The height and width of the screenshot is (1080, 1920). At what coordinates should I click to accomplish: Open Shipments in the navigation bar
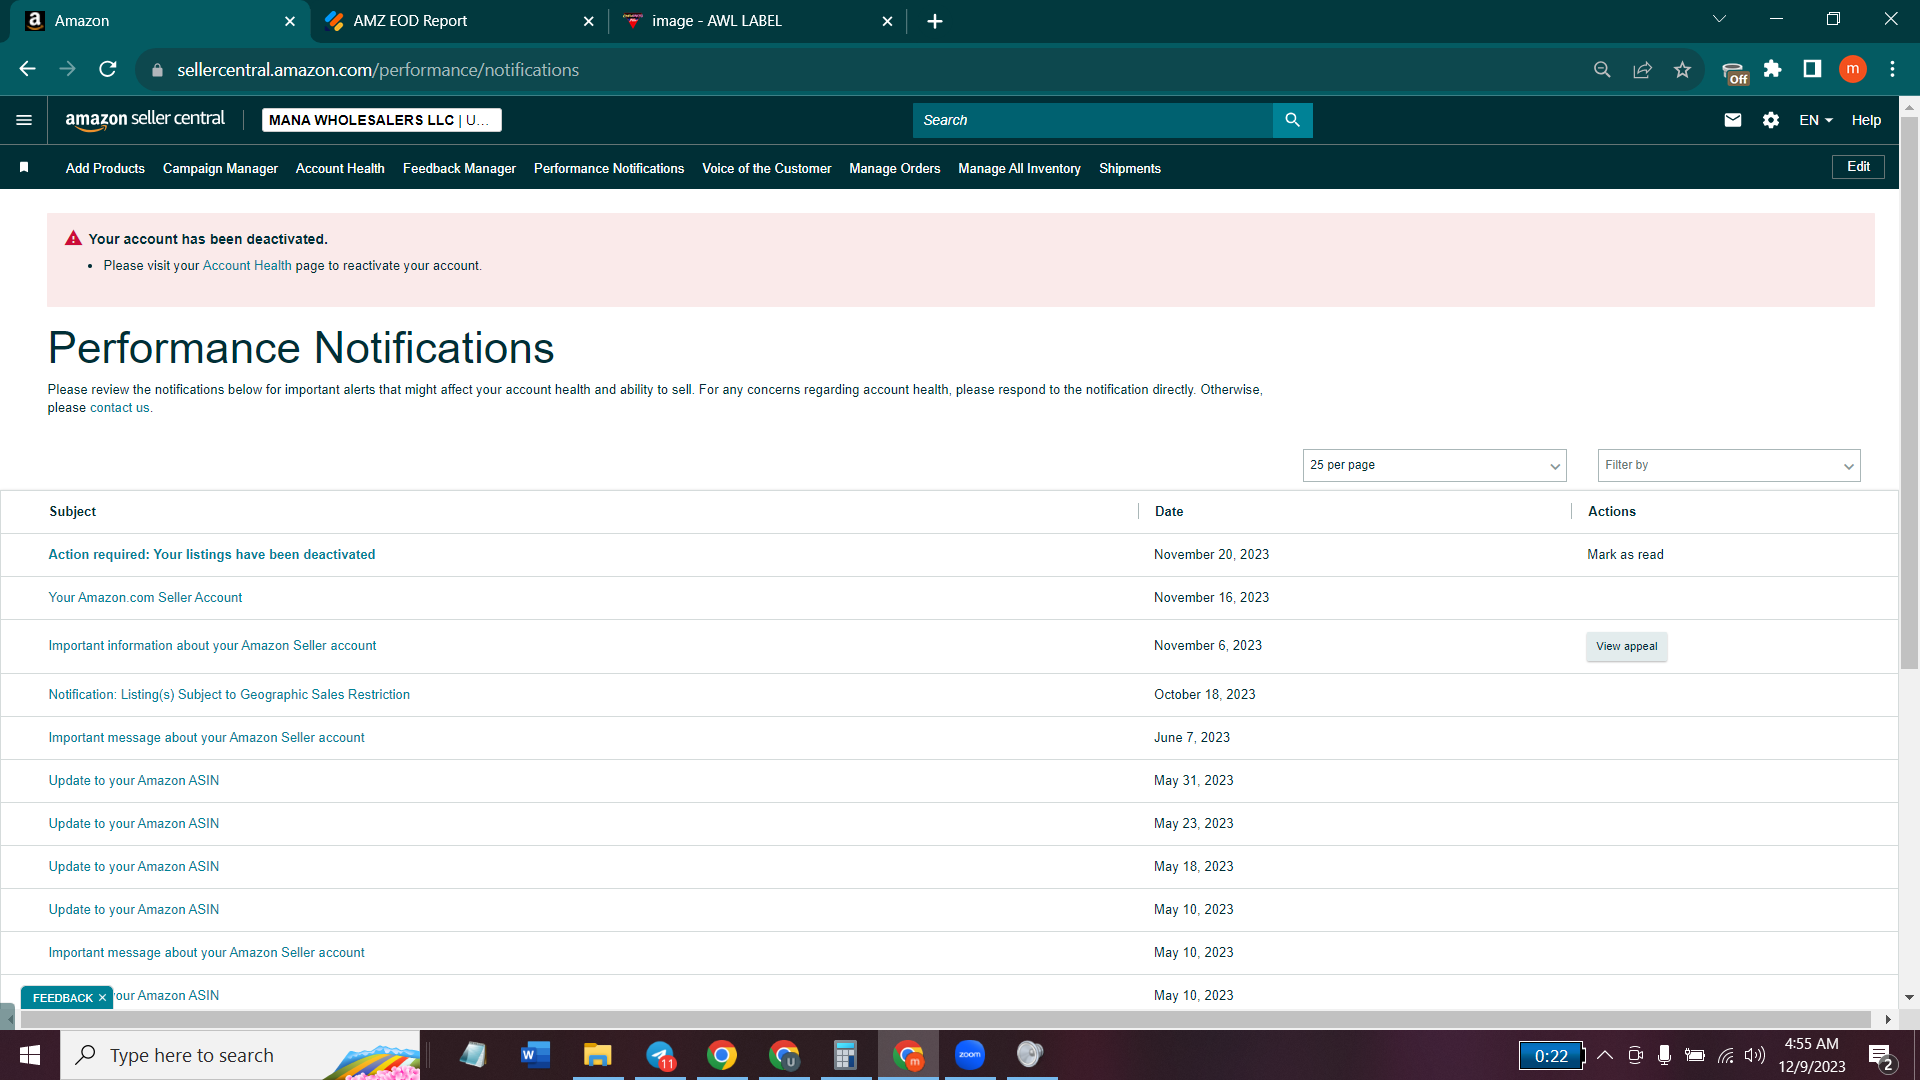click(1129, 168)
